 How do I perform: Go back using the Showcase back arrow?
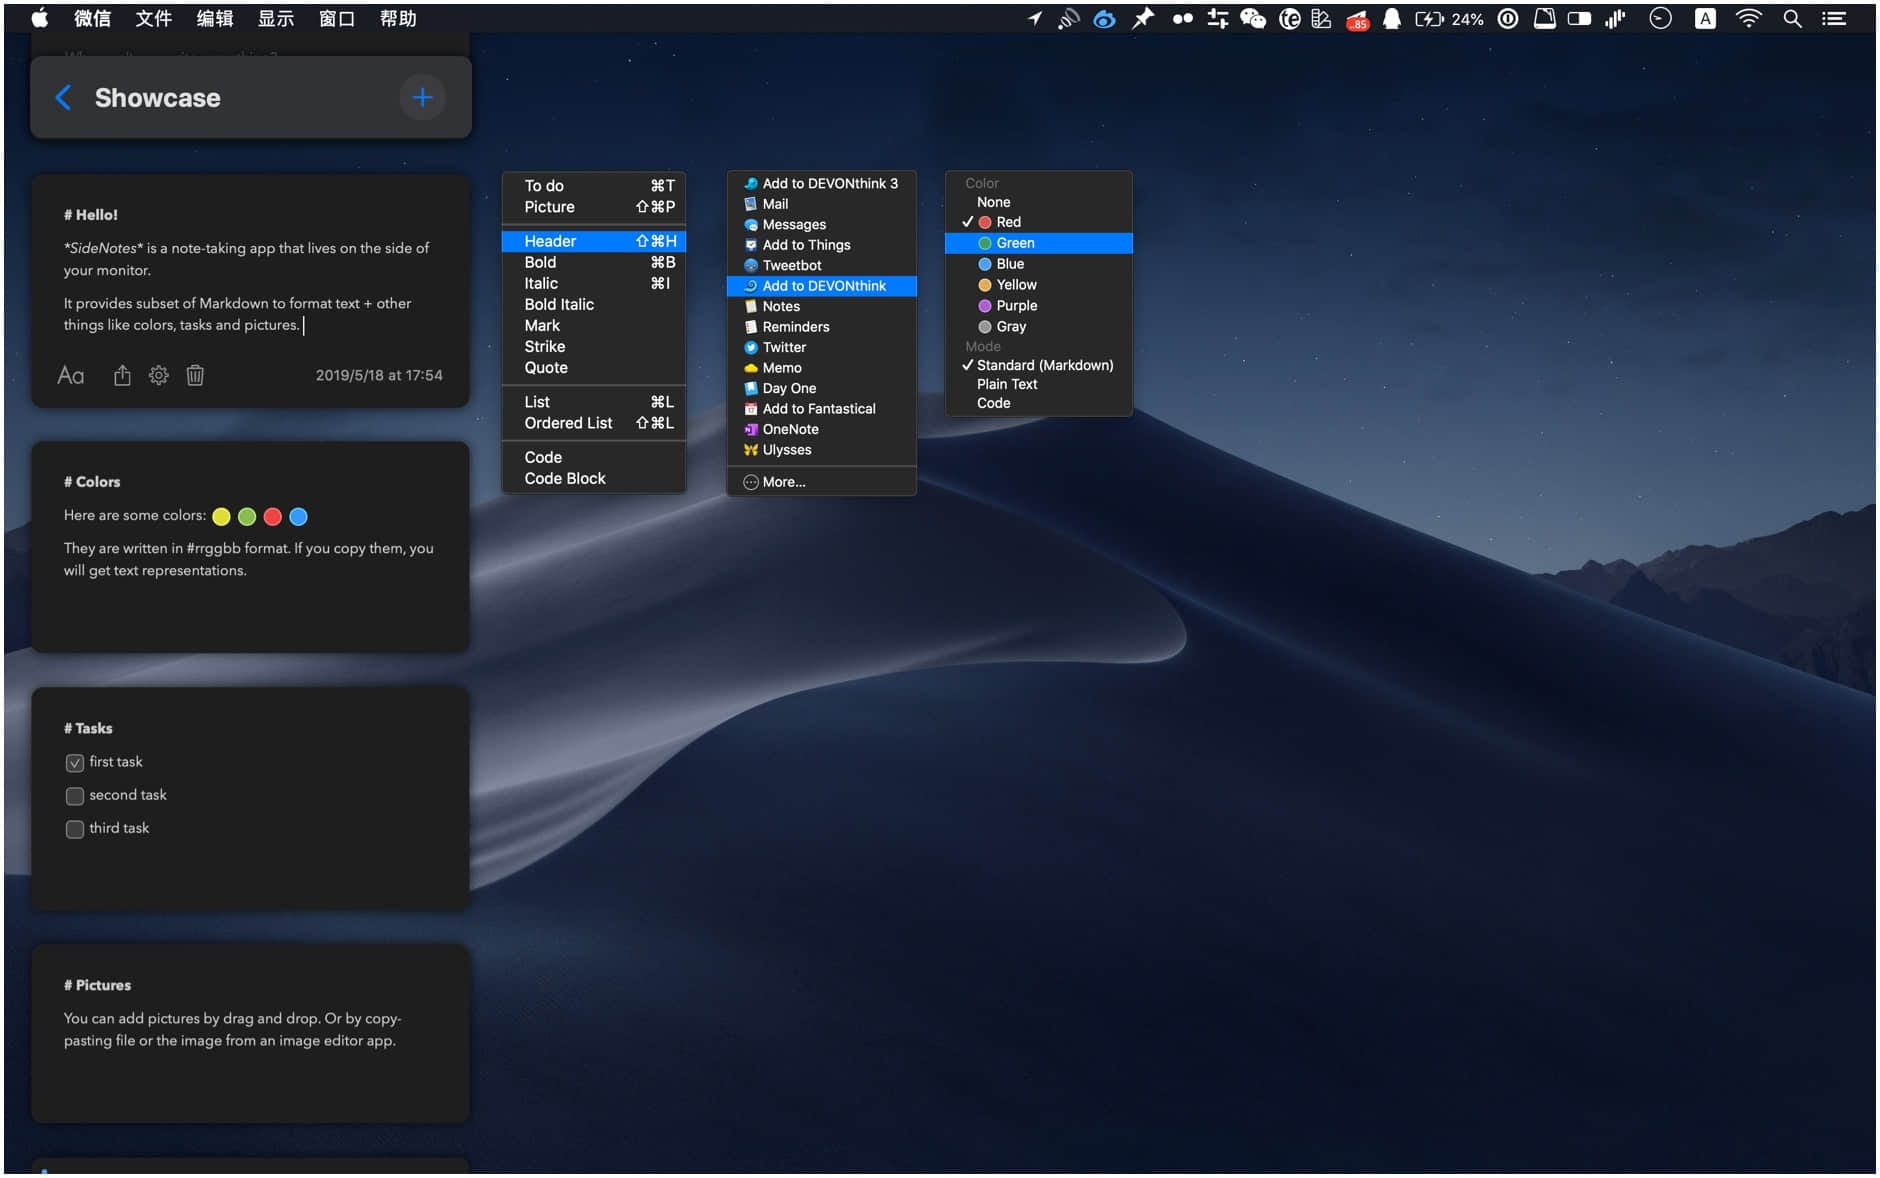pyautogui.click(x=63, y=97)
